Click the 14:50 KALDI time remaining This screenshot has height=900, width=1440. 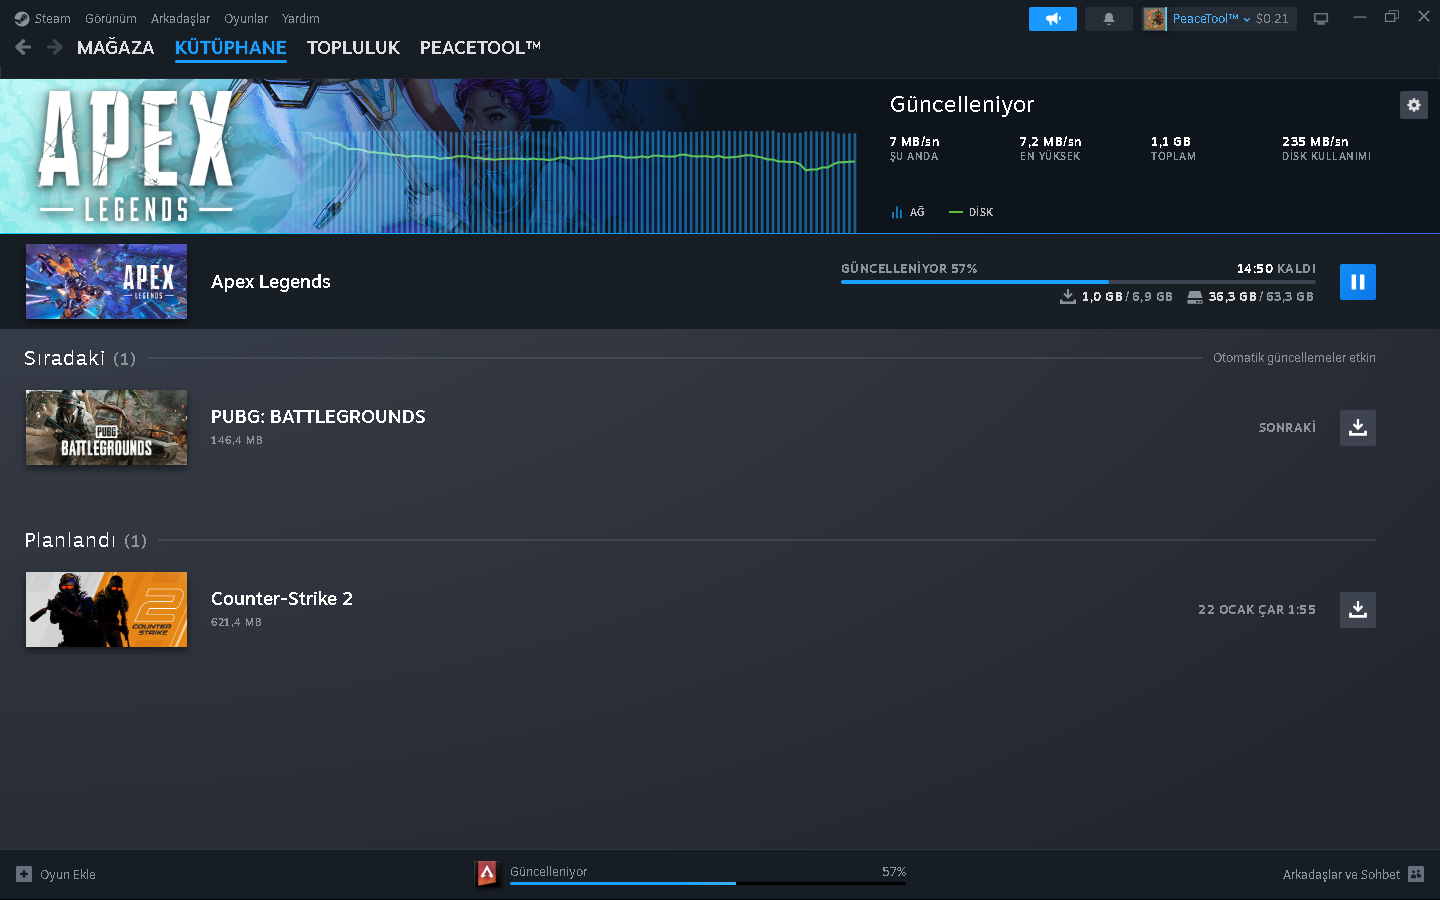(x=1276, y=268)
